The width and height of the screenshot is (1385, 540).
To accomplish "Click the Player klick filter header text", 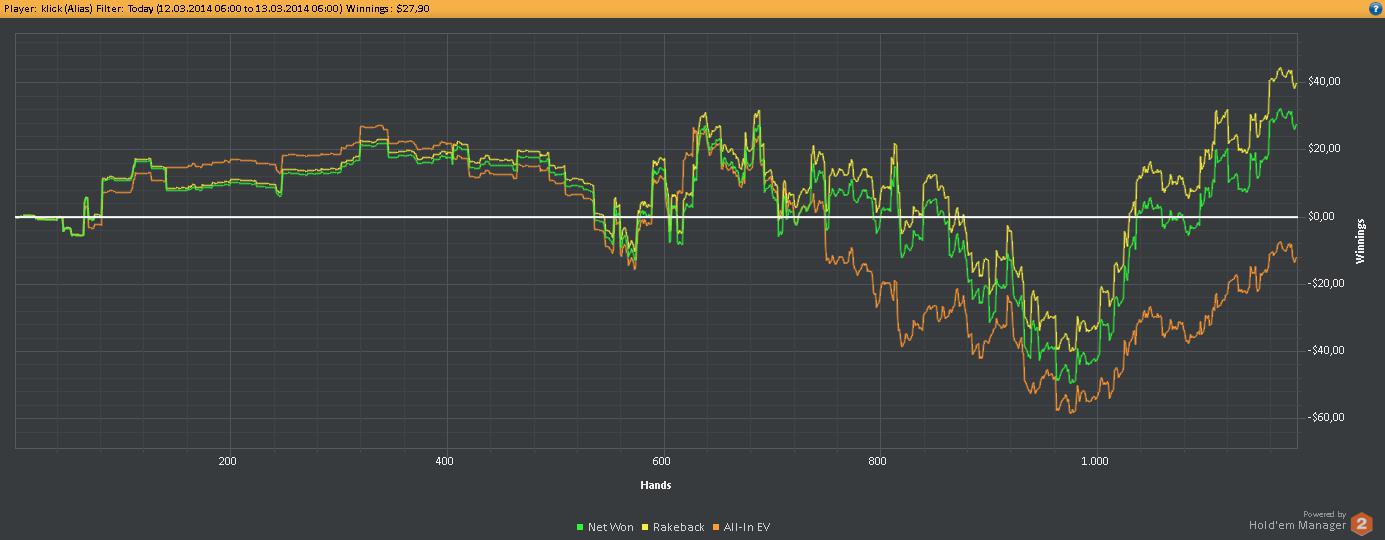I will pos(216,8).
